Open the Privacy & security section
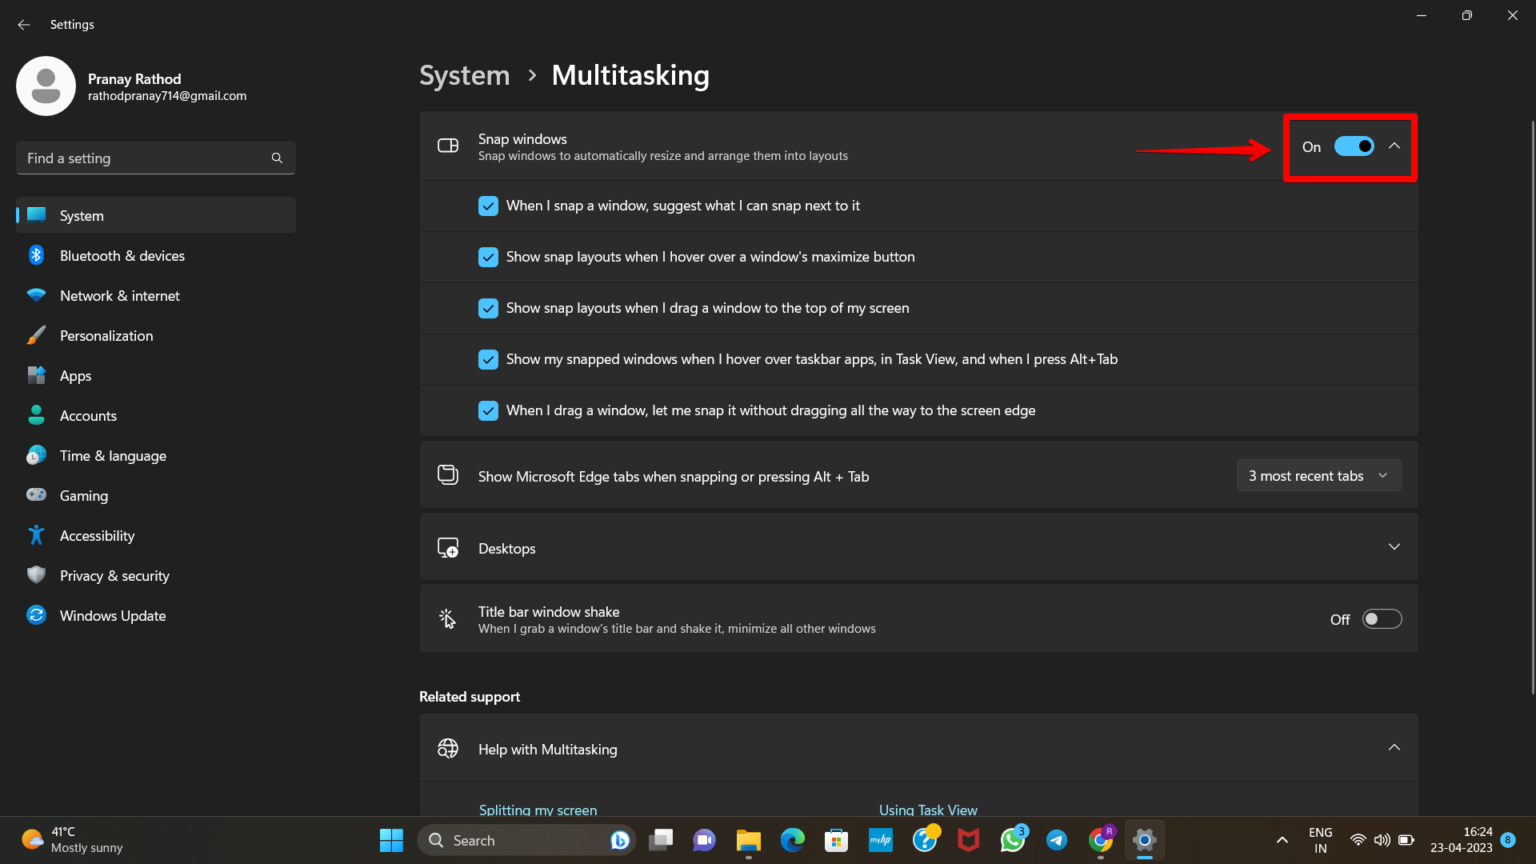 tap(114, 575)
